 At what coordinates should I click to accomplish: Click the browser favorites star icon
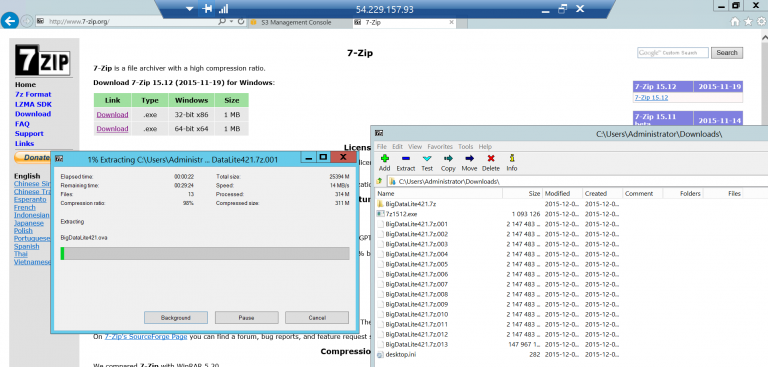tap(748, 22)
